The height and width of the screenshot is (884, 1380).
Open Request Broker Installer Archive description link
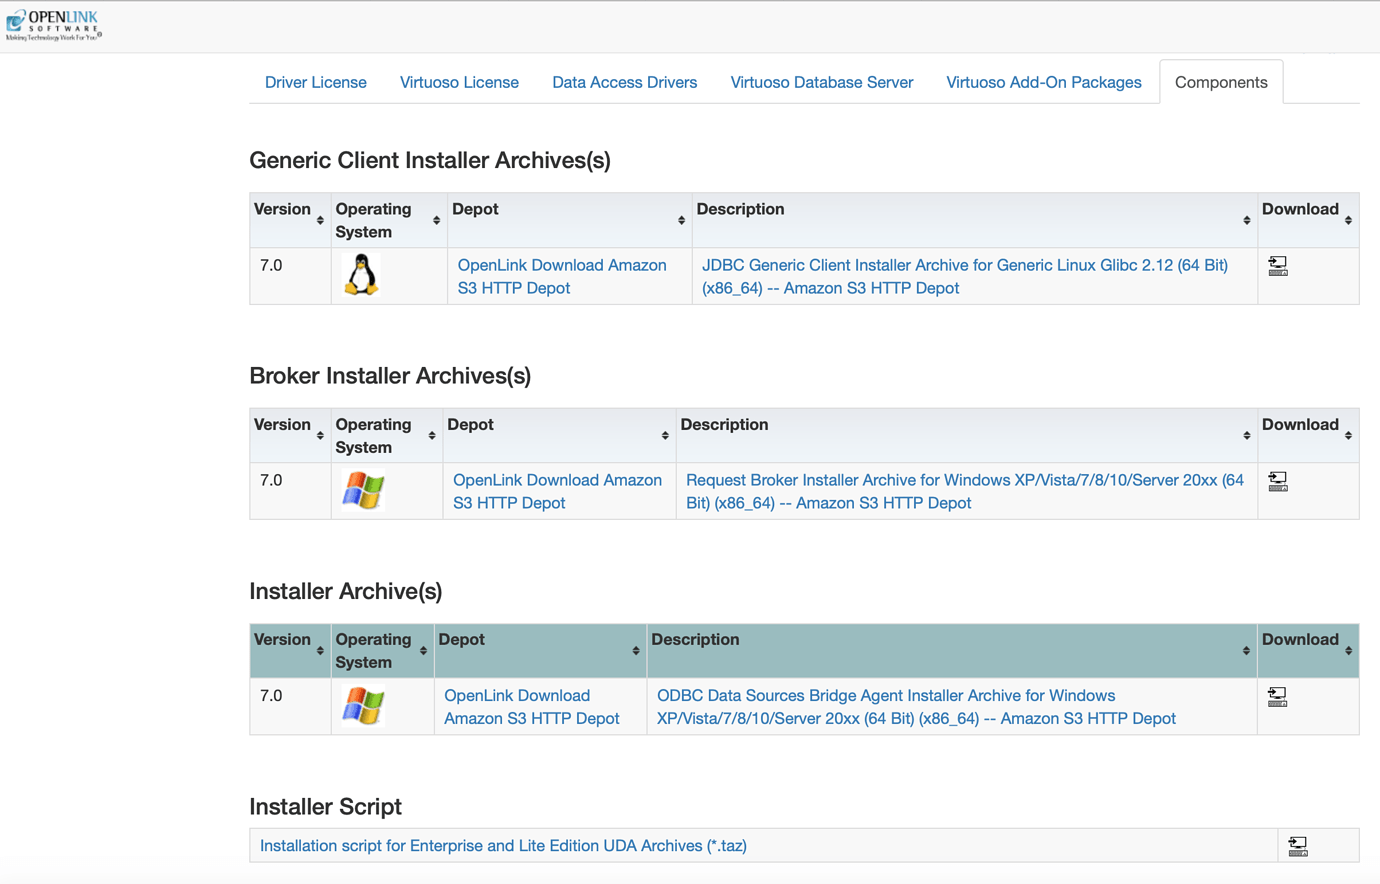coord(964,491)
